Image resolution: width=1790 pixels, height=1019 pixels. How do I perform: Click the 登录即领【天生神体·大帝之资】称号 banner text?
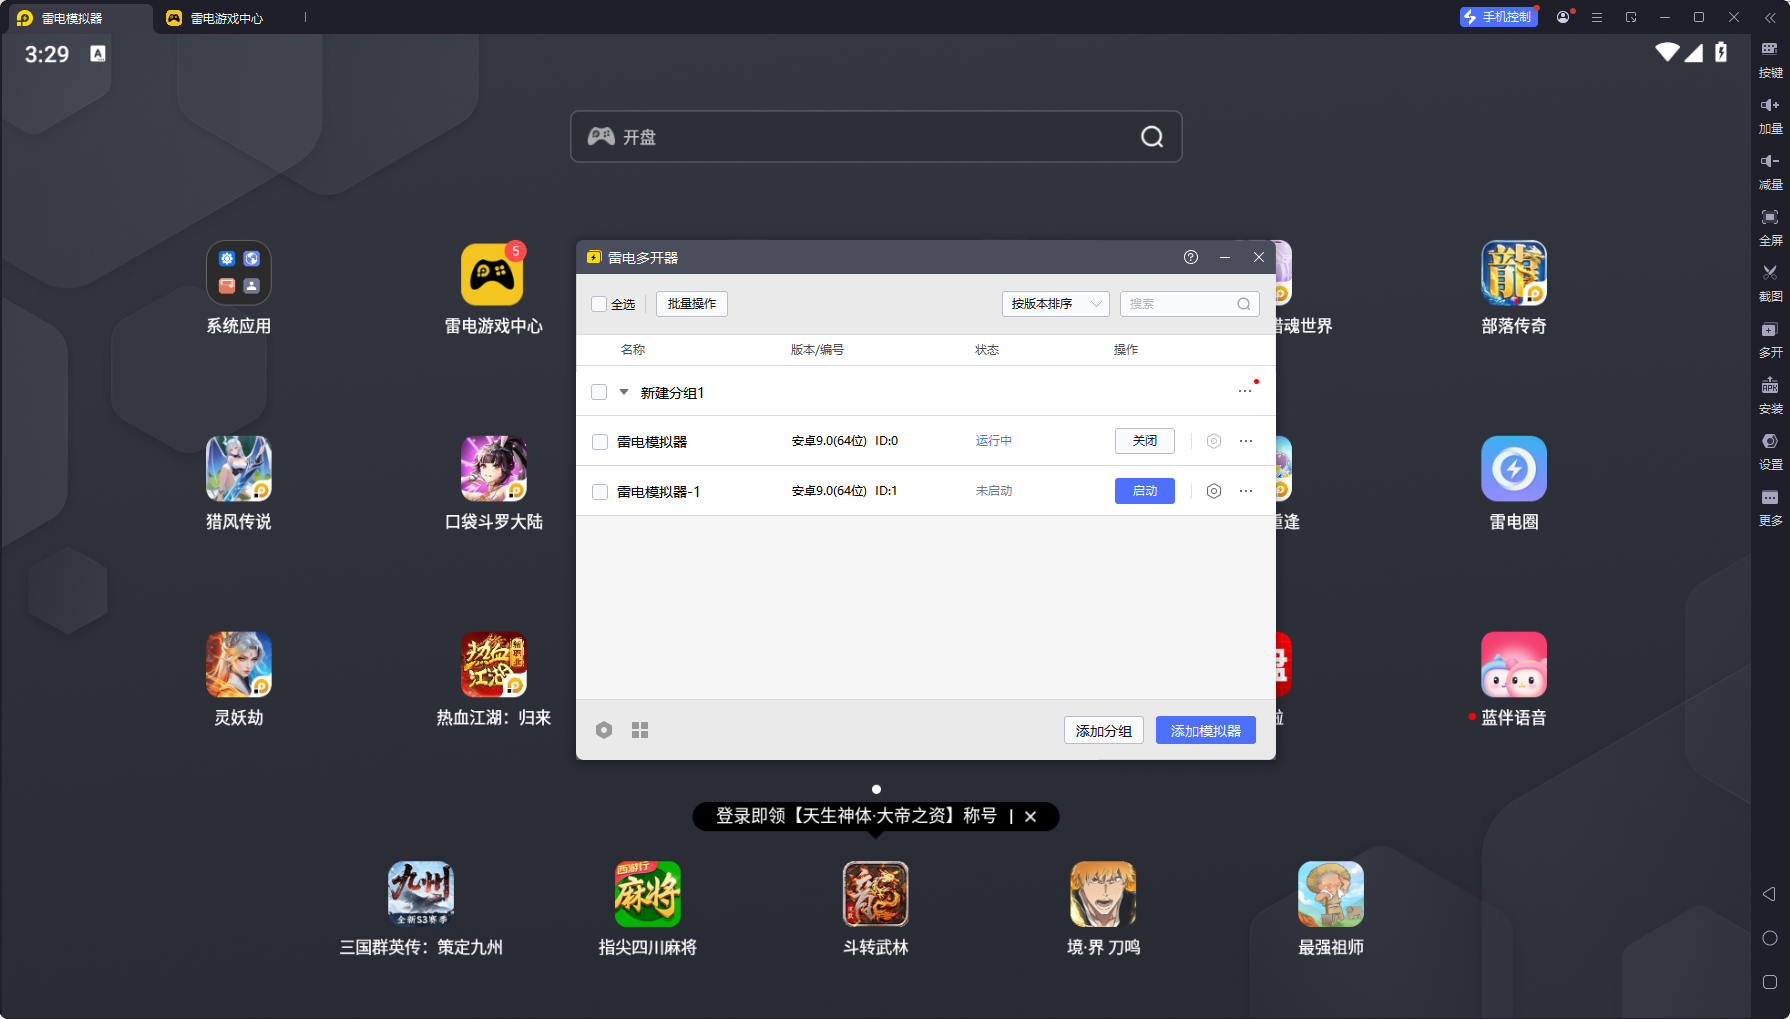(x=856, y=816)
